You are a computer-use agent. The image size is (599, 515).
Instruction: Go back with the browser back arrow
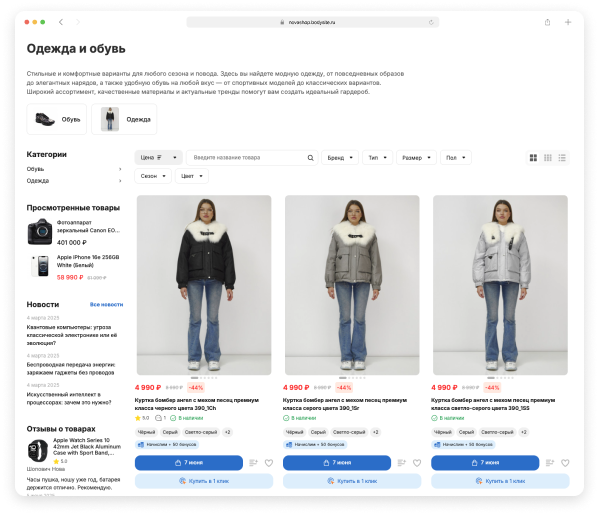[x=61, y=22]
